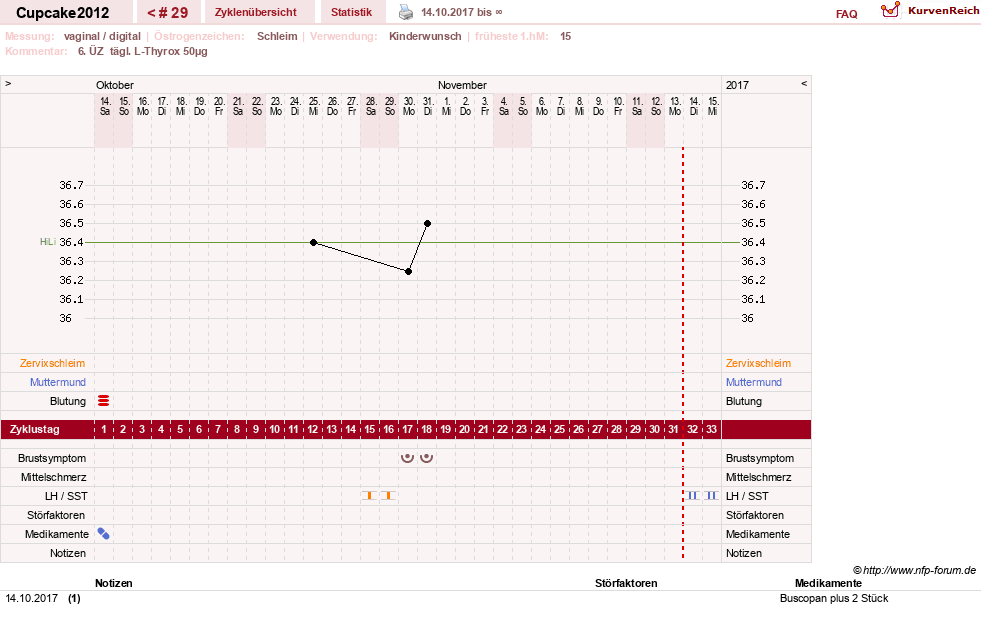The width and height of the screenshot is (981, 622).
Task: Click the note entry '14.10.2017 (1)'
Action: [x=43, y=598]
